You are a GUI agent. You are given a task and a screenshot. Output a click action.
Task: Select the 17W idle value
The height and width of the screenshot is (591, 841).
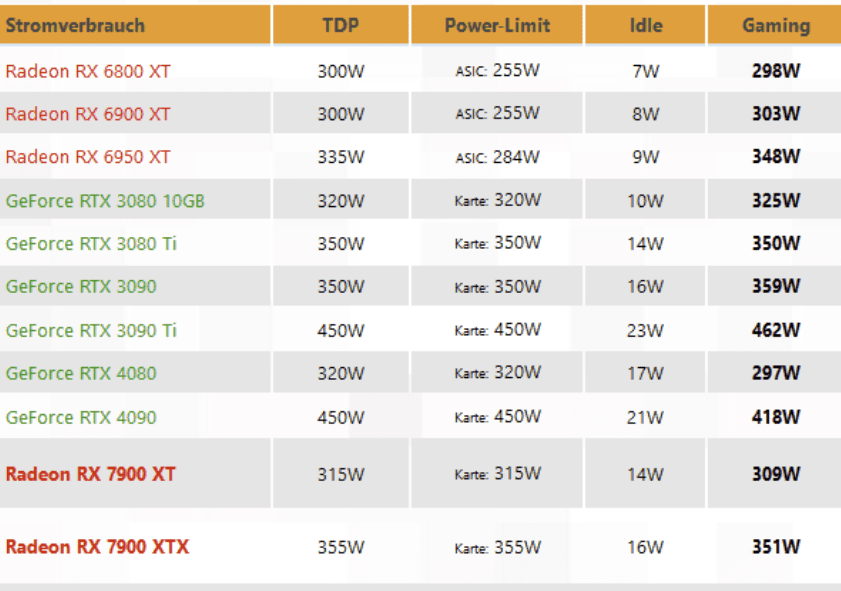[x=646, y=373]
